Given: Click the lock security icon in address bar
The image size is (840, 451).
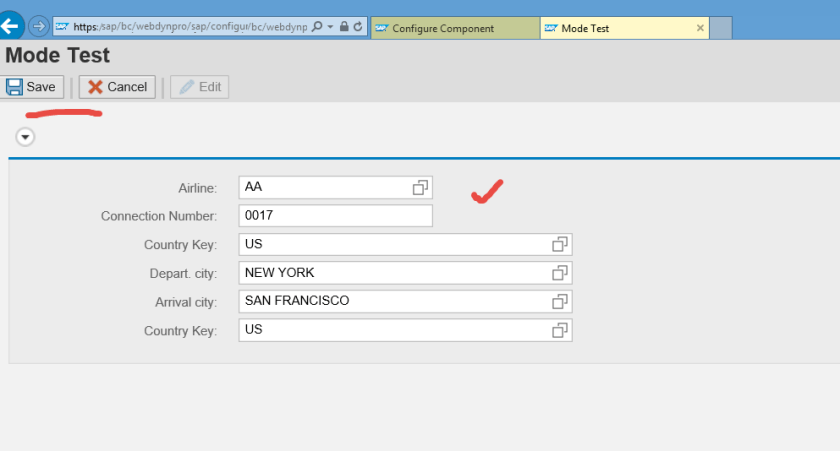Looking at the screenshot, I should coord(343,27).
